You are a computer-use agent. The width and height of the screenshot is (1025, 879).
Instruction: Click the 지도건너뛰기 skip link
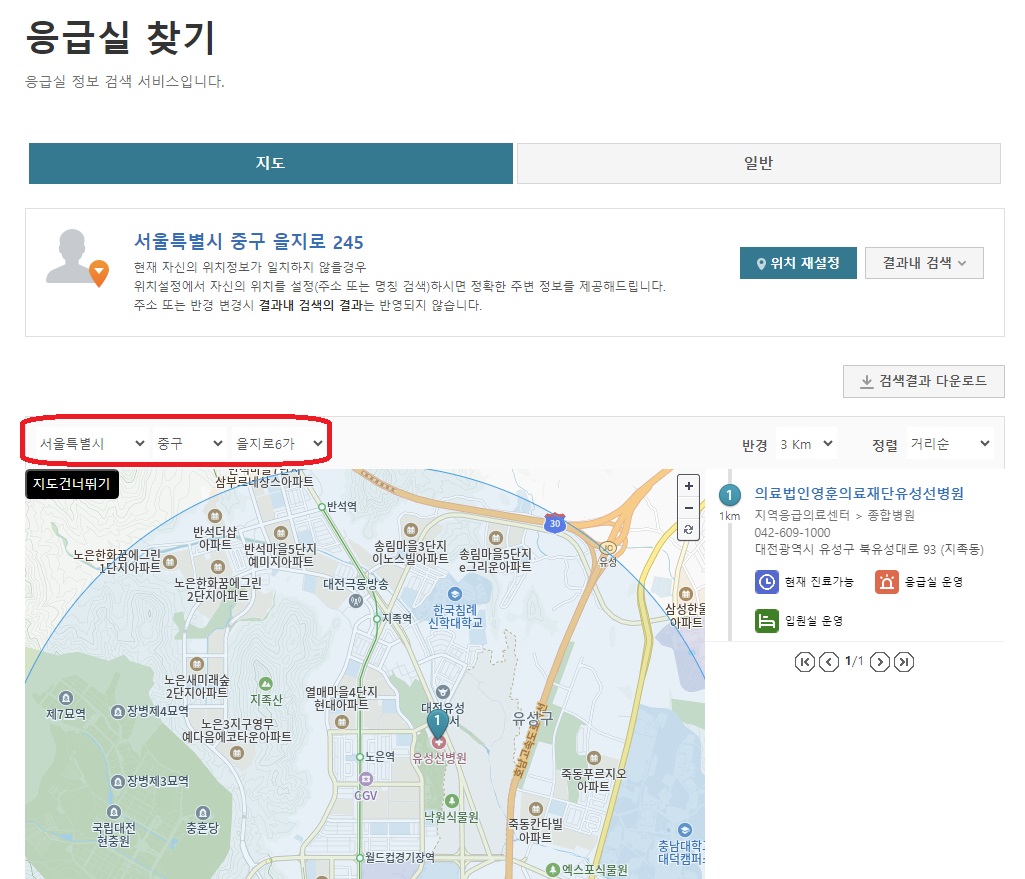tap(72, 484)
